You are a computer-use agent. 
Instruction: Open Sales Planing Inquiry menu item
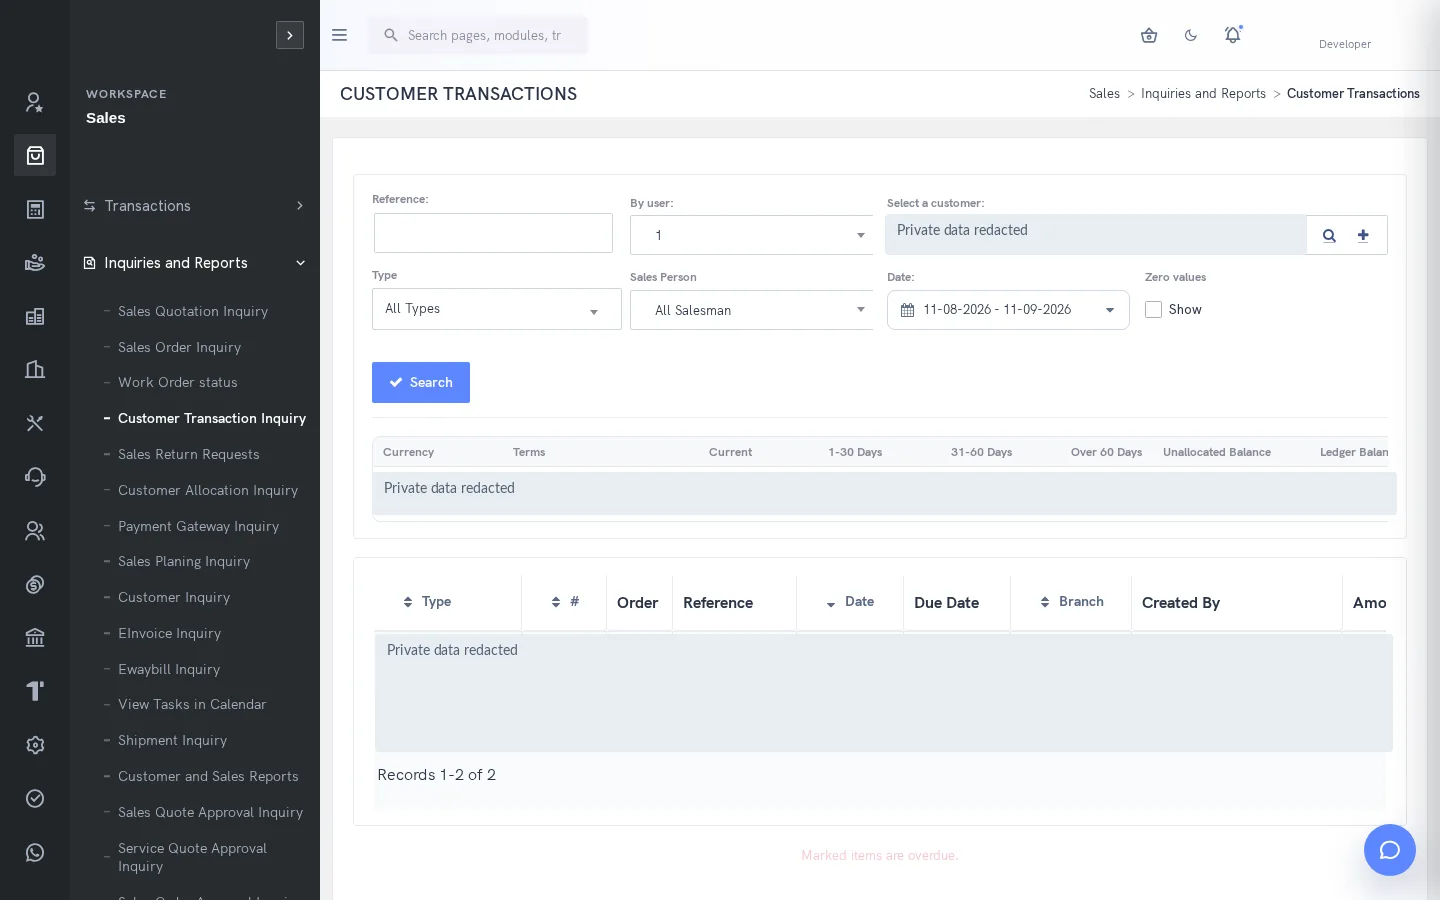tap(184, 561)
